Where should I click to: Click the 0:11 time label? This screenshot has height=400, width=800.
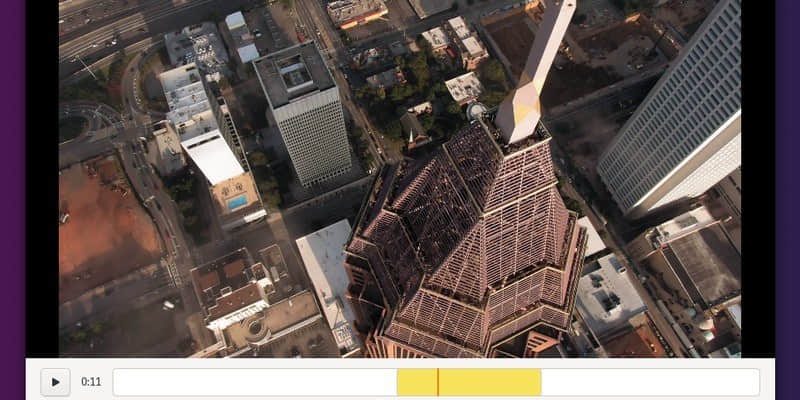pos(91,382)
